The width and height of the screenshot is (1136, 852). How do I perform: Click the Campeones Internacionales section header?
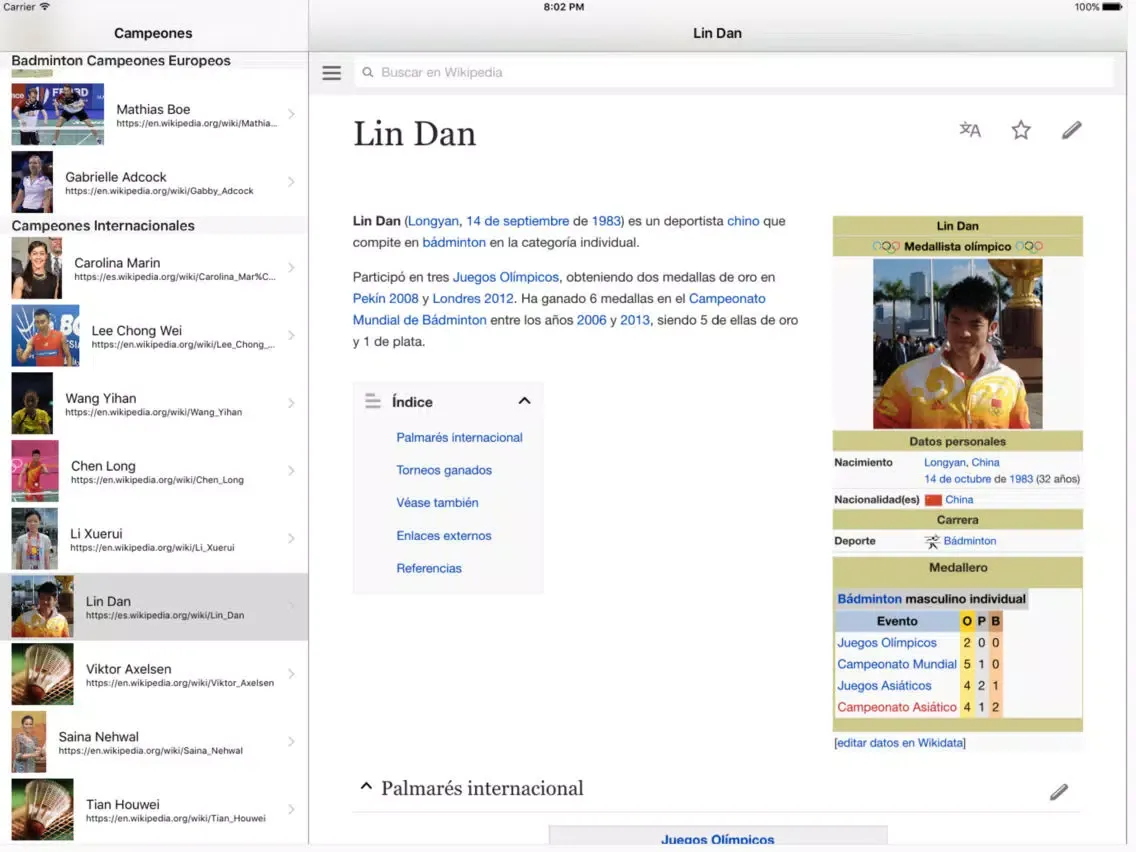[x=103, y=226]
